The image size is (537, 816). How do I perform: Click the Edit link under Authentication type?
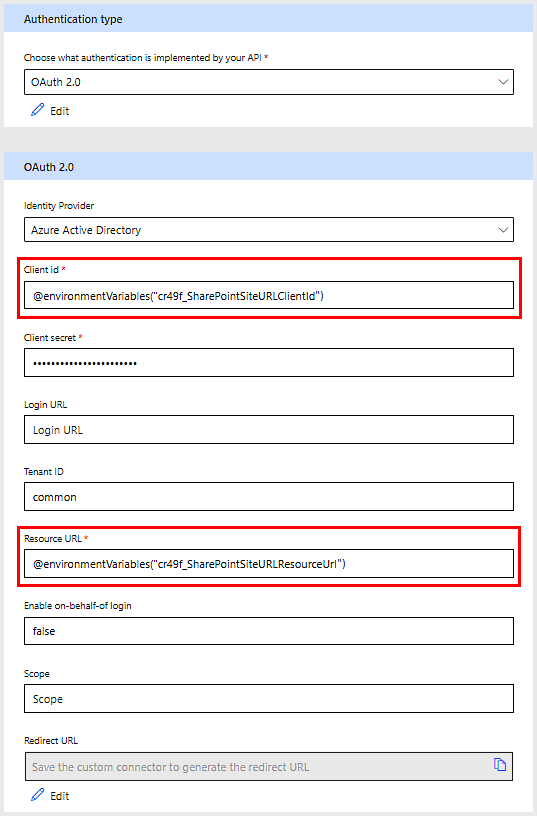point(59,111)
